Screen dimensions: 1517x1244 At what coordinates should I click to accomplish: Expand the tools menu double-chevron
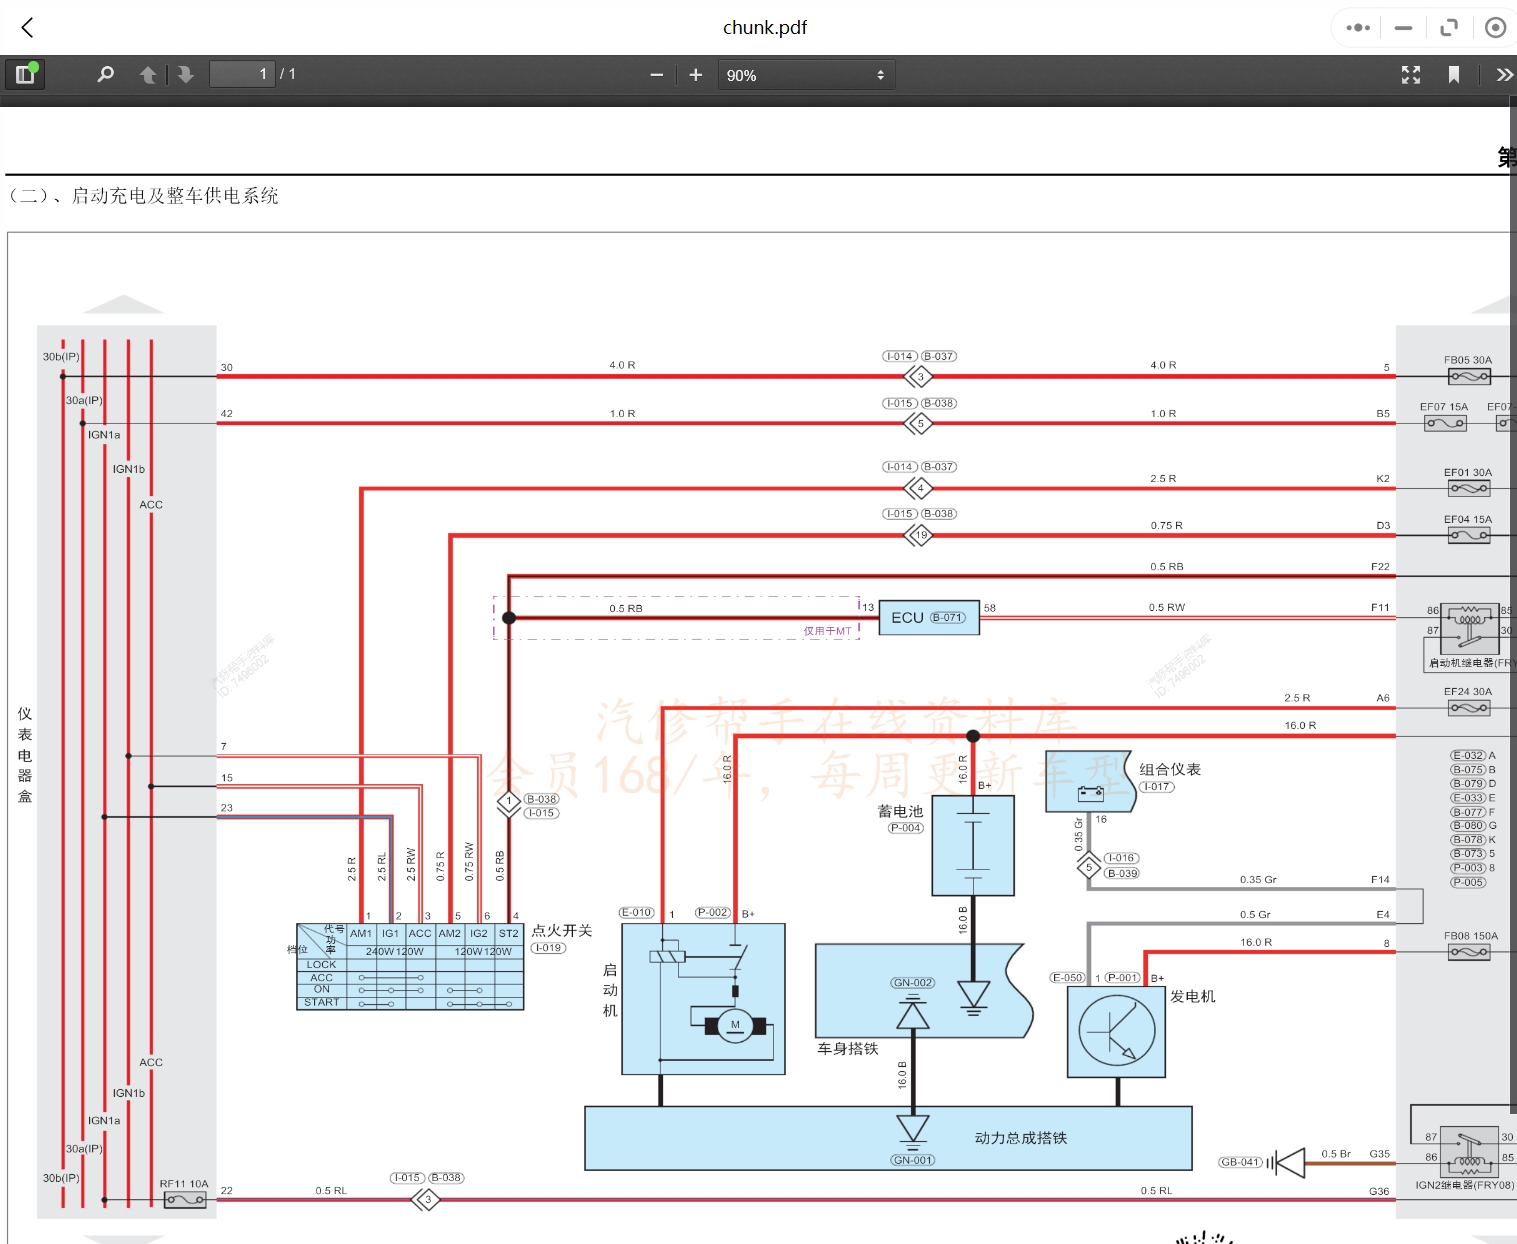coord(1504,75)
